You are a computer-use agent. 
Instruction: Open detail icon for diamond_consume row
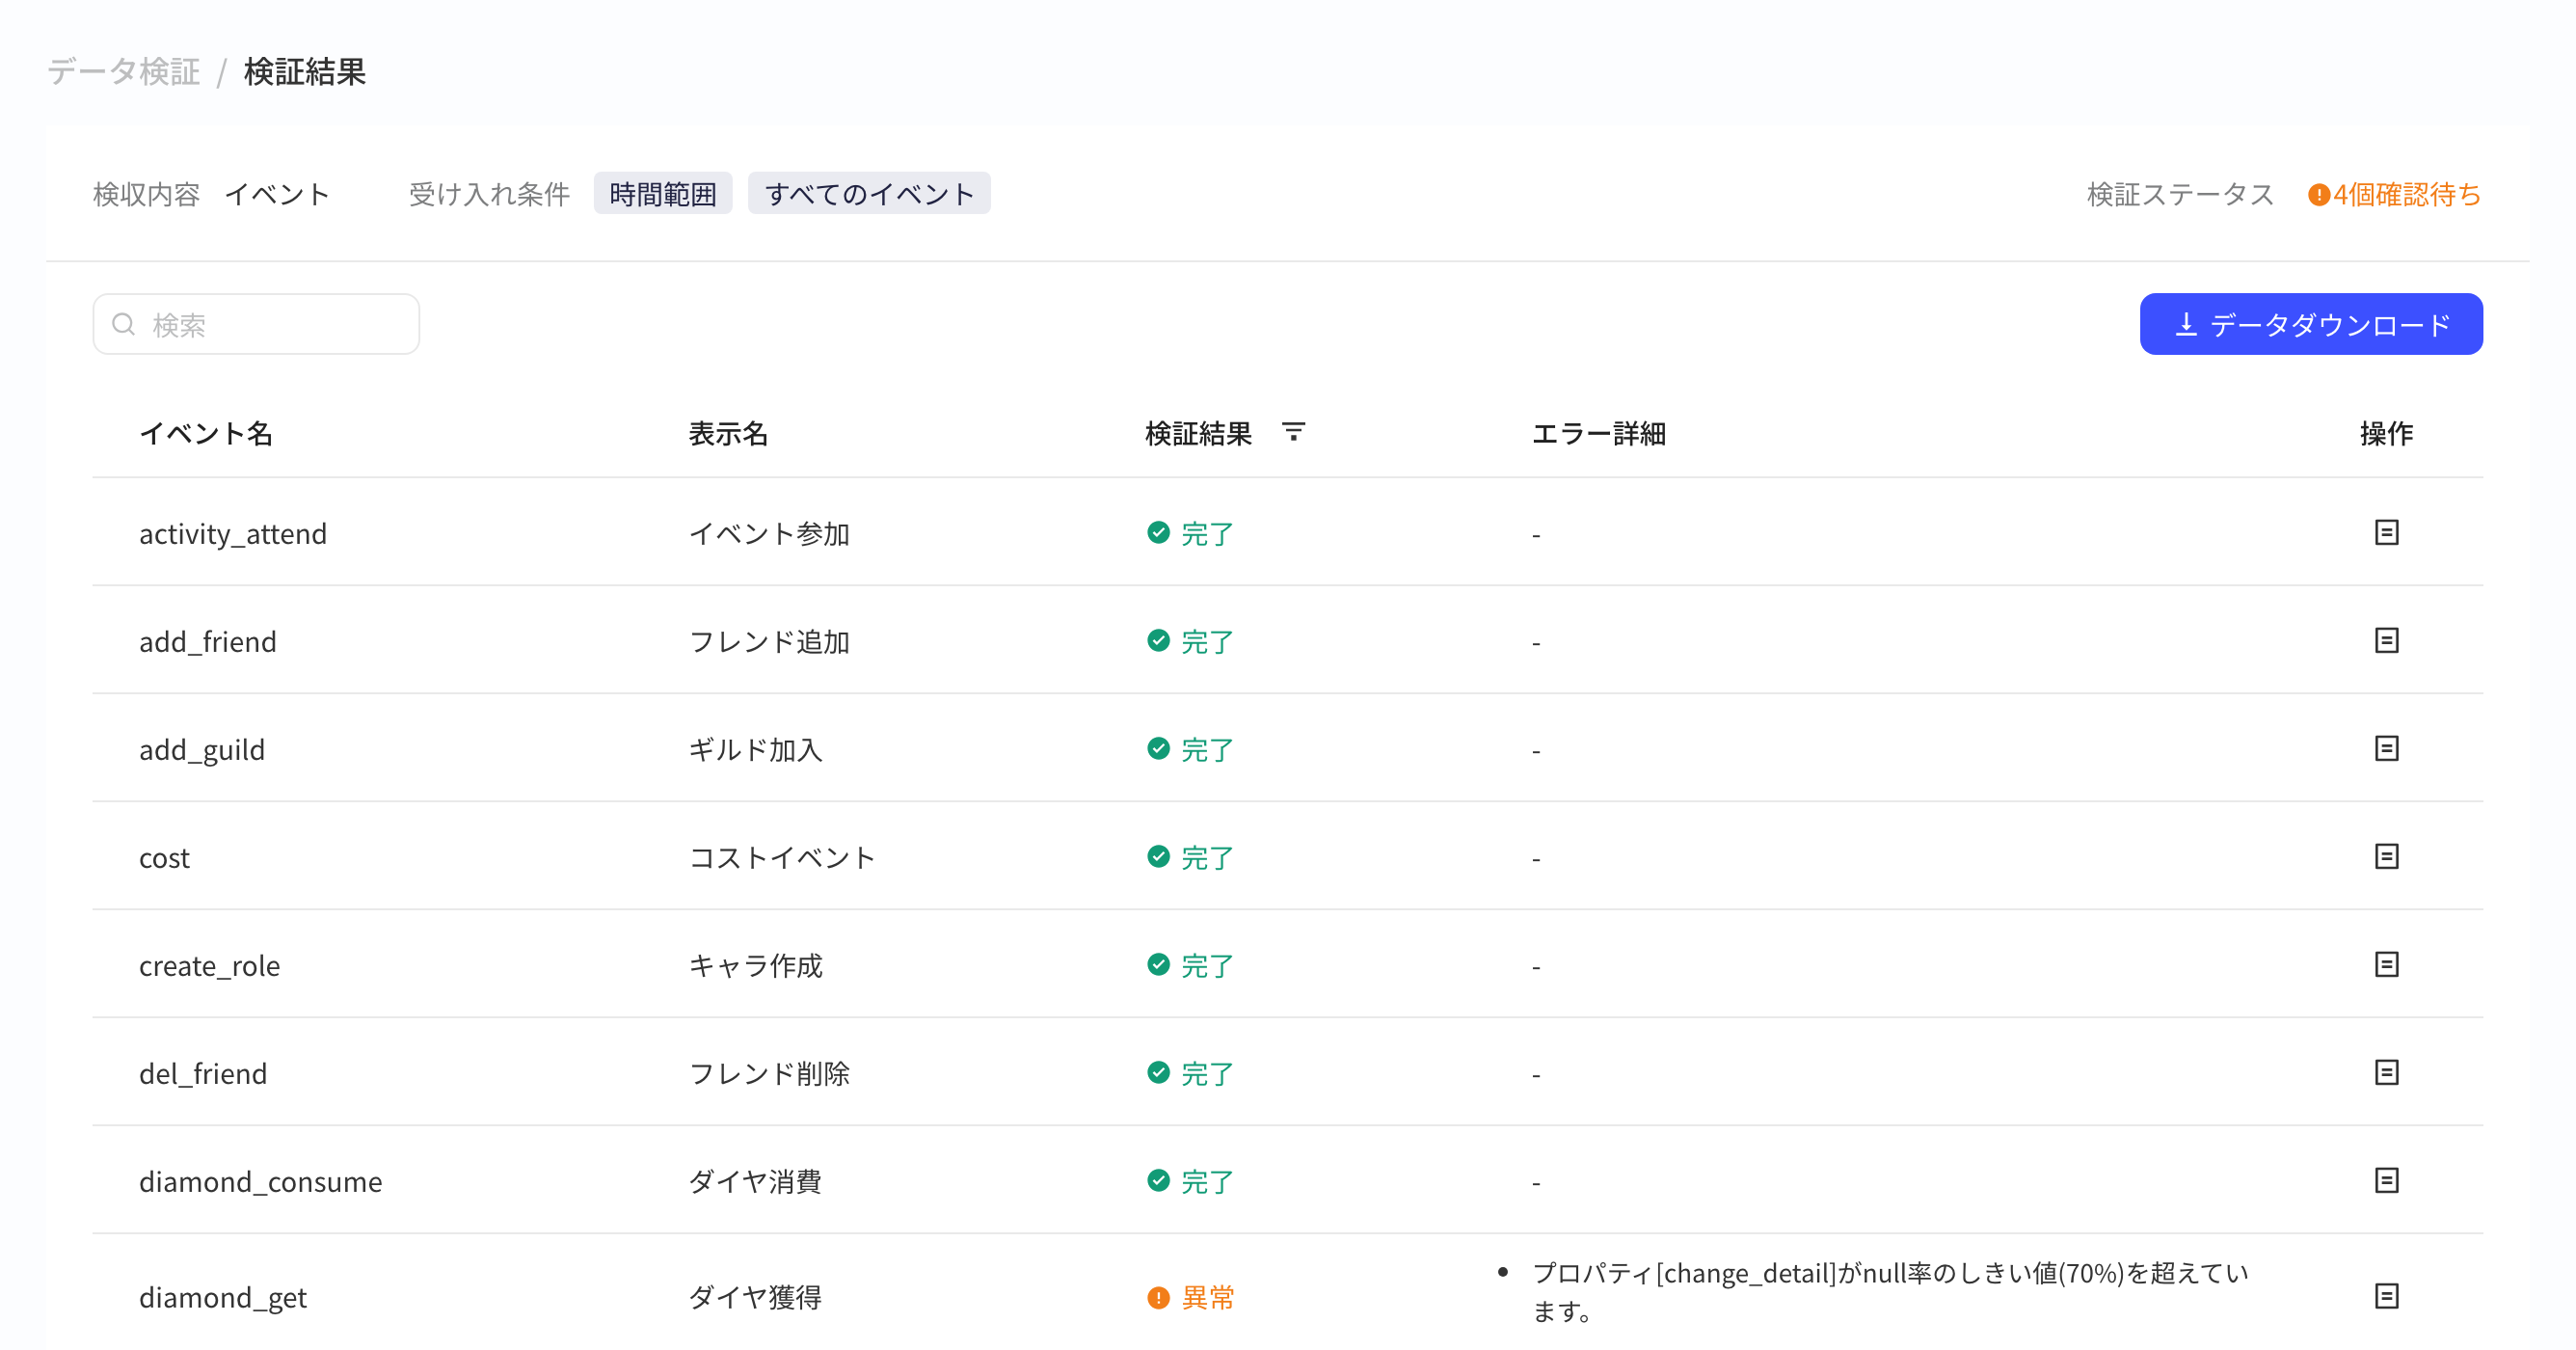[x=2386, y=1180]
